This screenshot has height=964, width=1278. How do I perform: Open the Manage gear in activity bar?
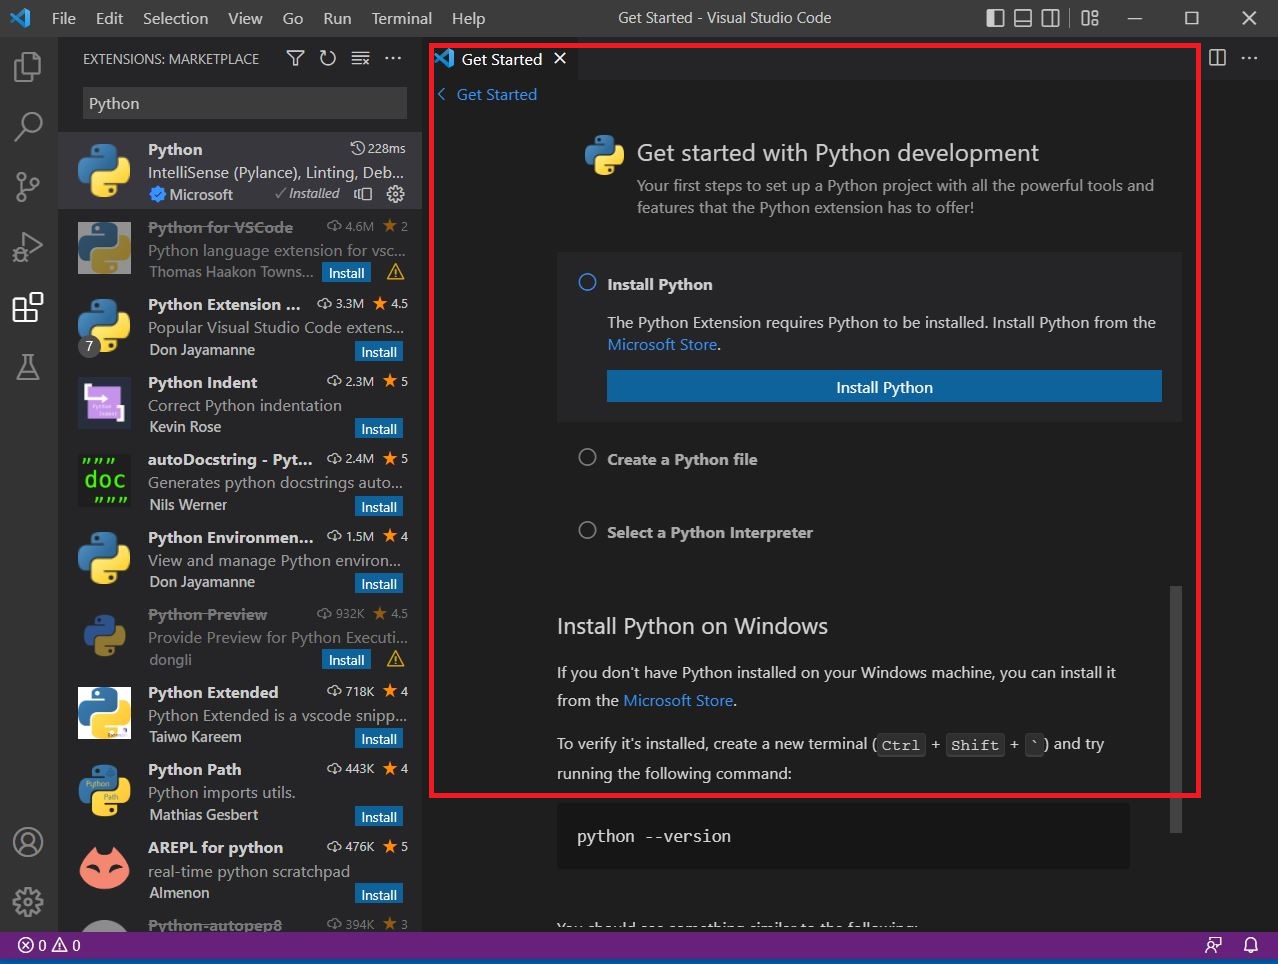click(x=28, y=902)
